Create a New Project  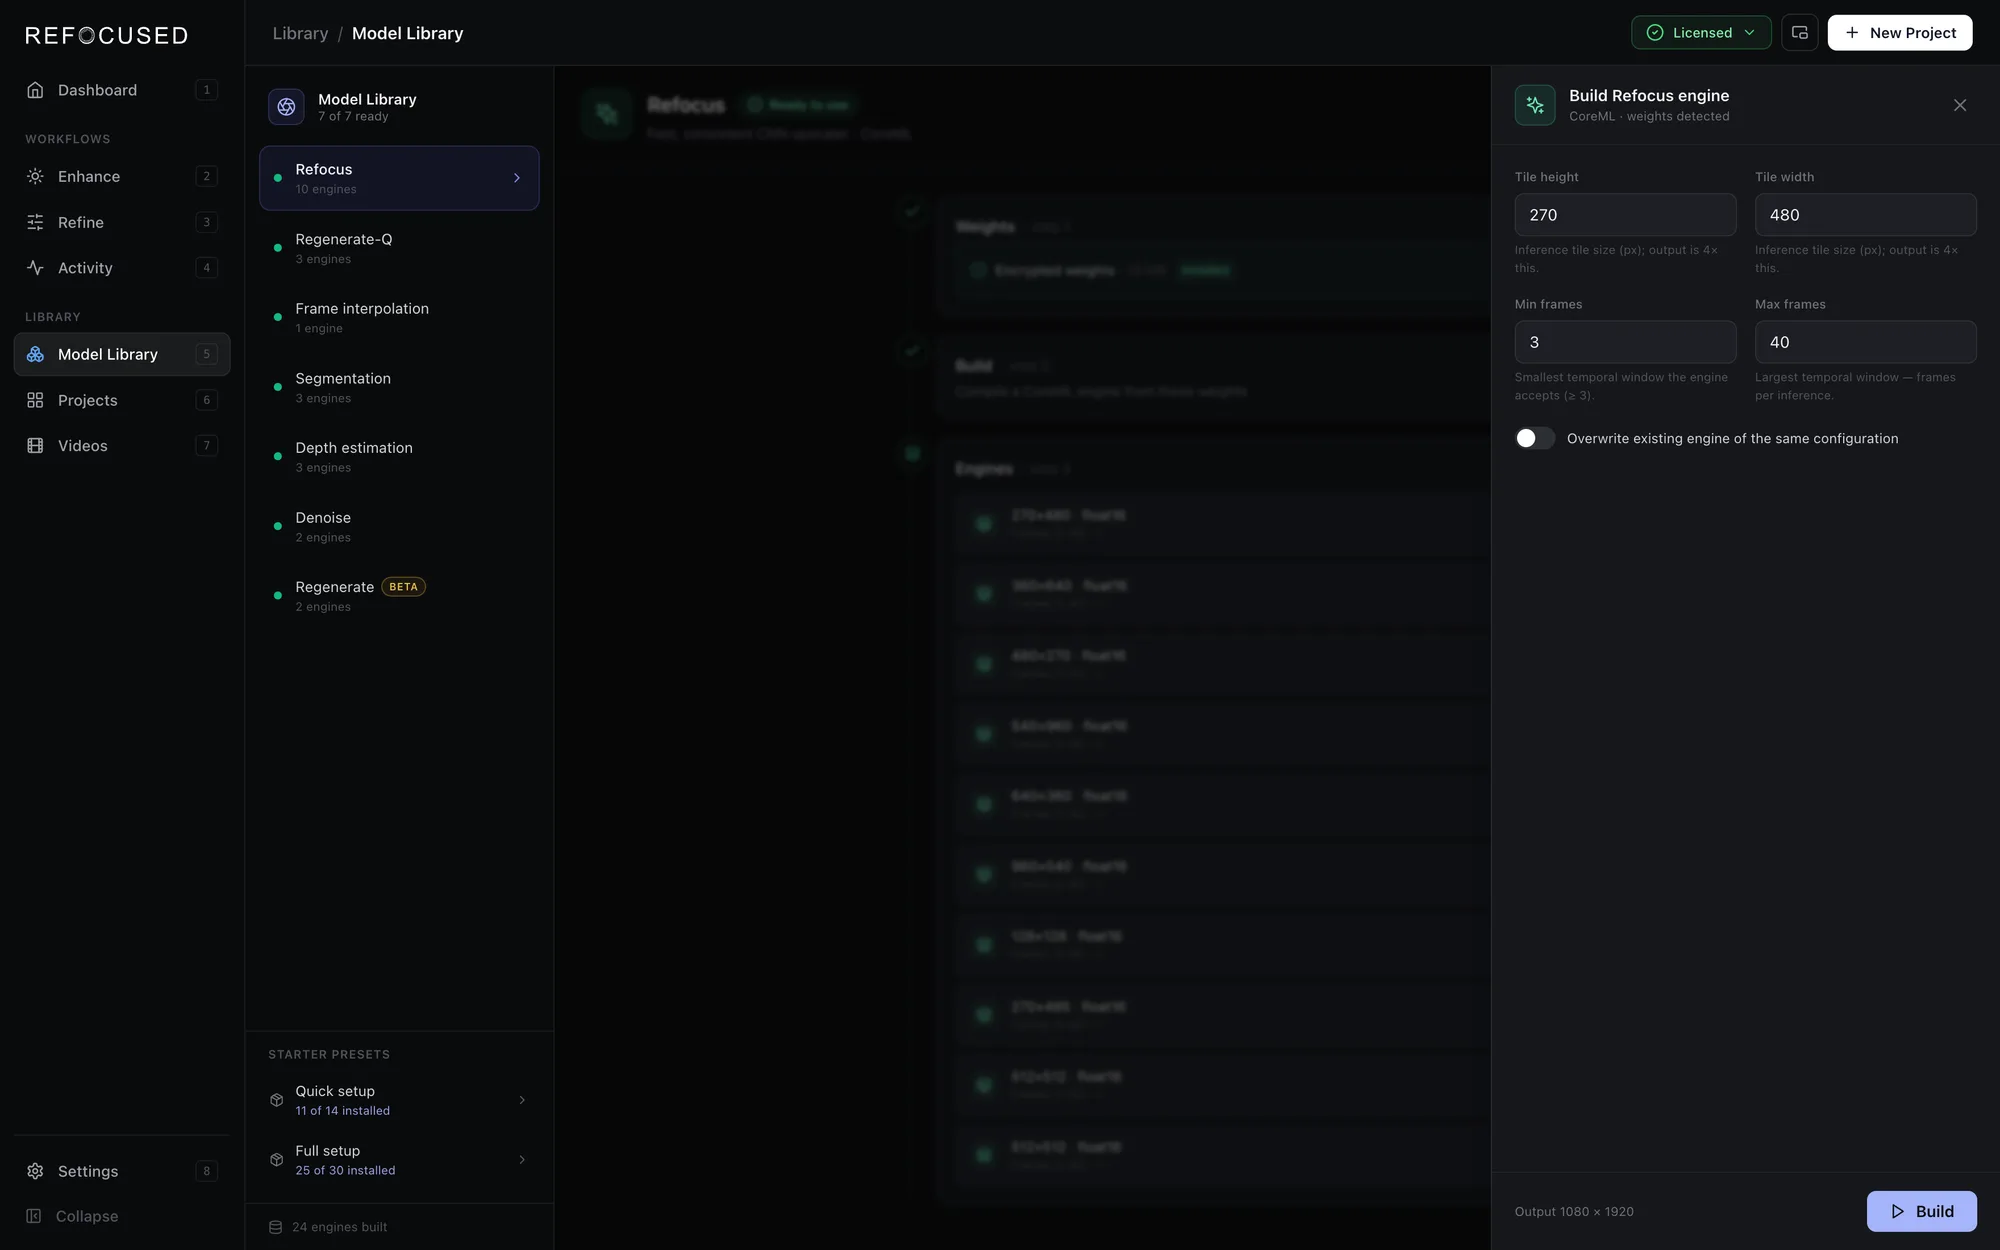[1899, 33]
